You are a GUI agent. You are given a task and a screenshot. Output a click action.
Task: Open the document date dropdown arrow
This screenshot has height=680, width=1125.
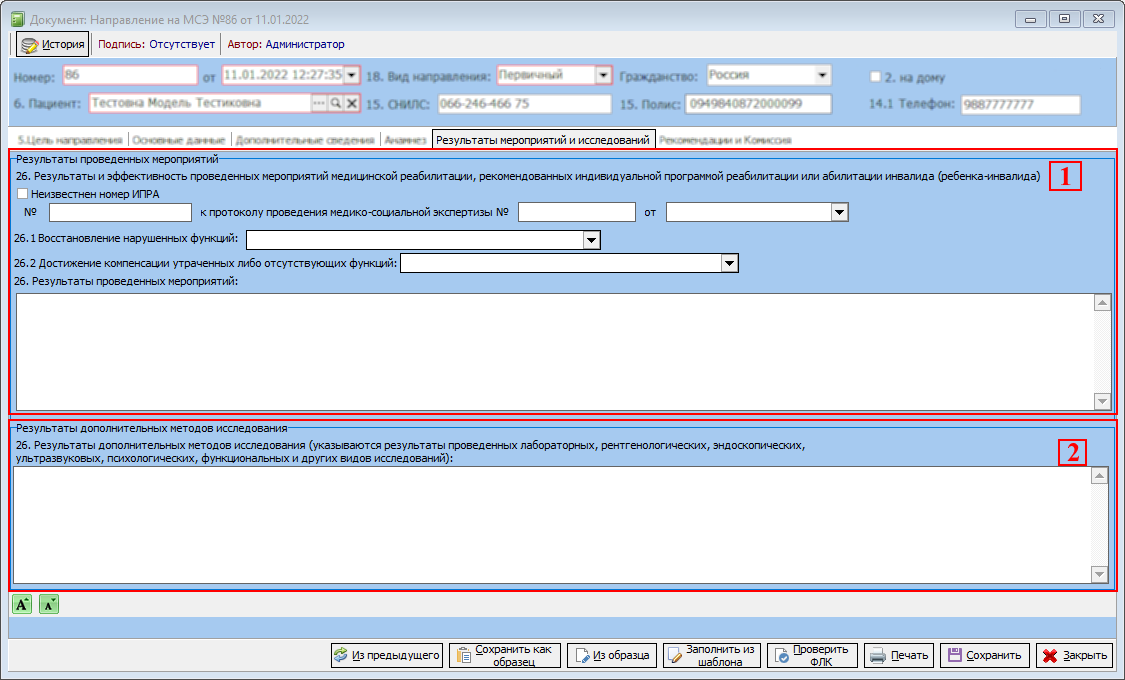(x=352, y=75)
